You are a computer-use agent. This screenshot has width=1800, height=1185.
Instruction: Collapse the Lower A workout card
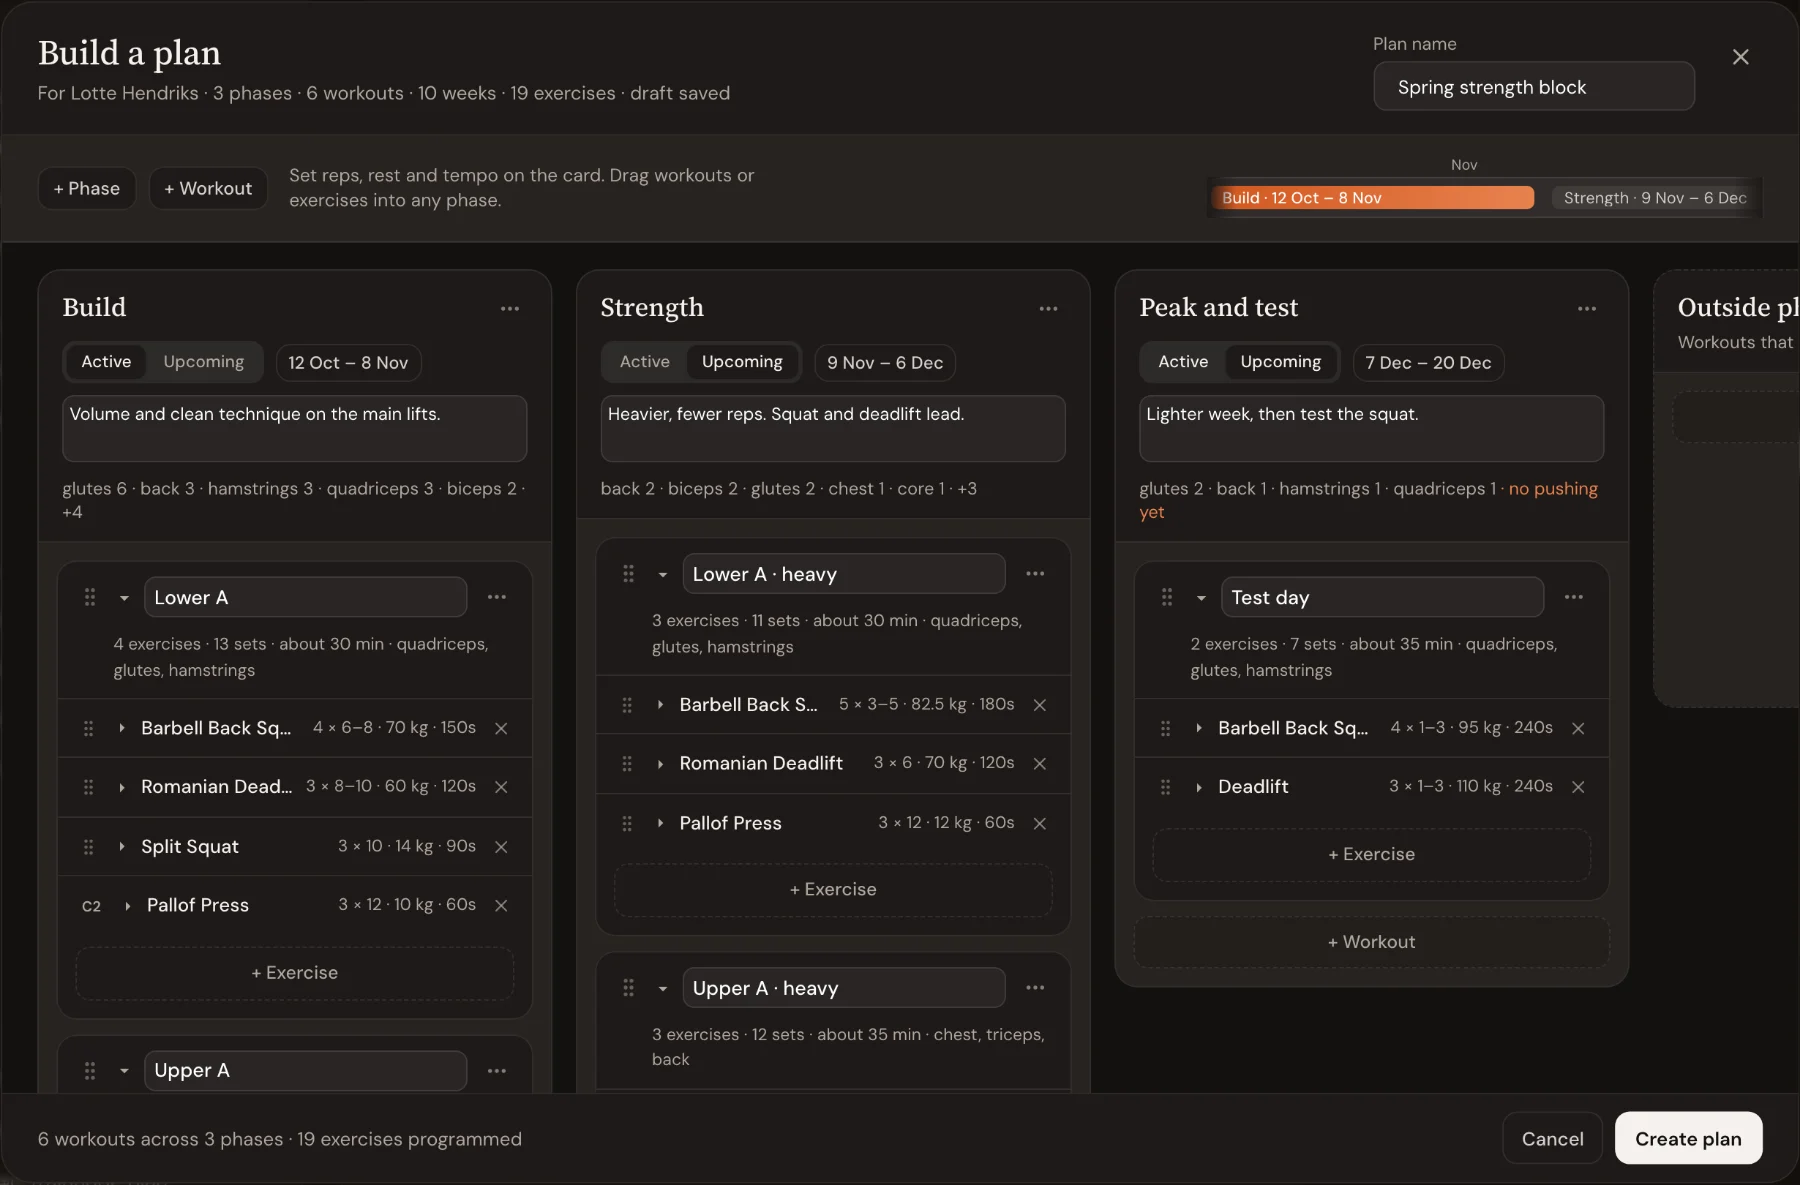[x=124, y=598]
